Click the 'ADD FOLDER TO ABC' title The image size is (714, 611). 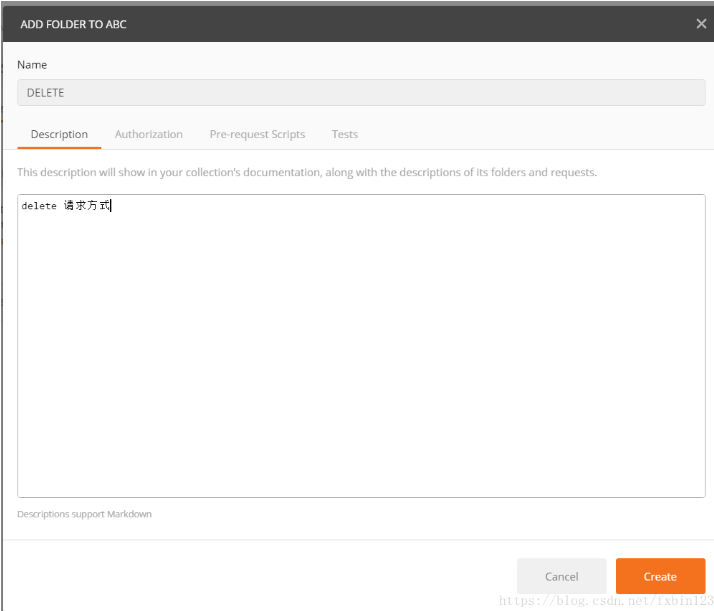(73, 24)
